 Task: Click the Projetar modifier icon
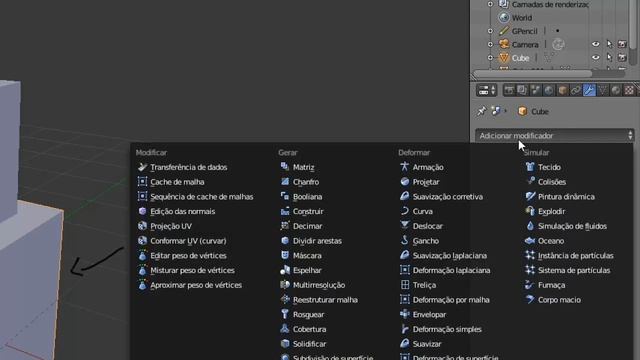[404, 181]
